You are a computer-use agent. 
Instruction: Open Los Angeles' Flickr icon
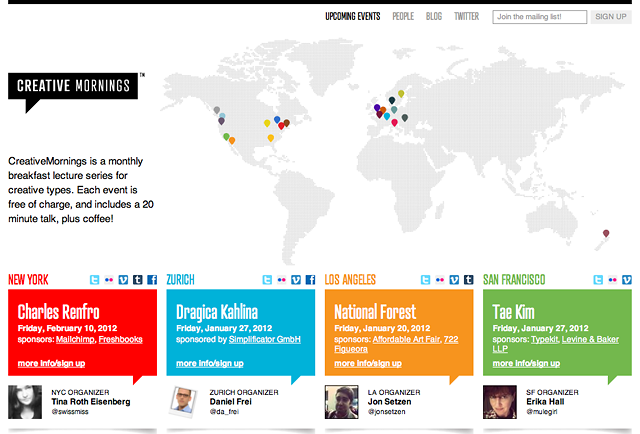[x=440, y=280]
